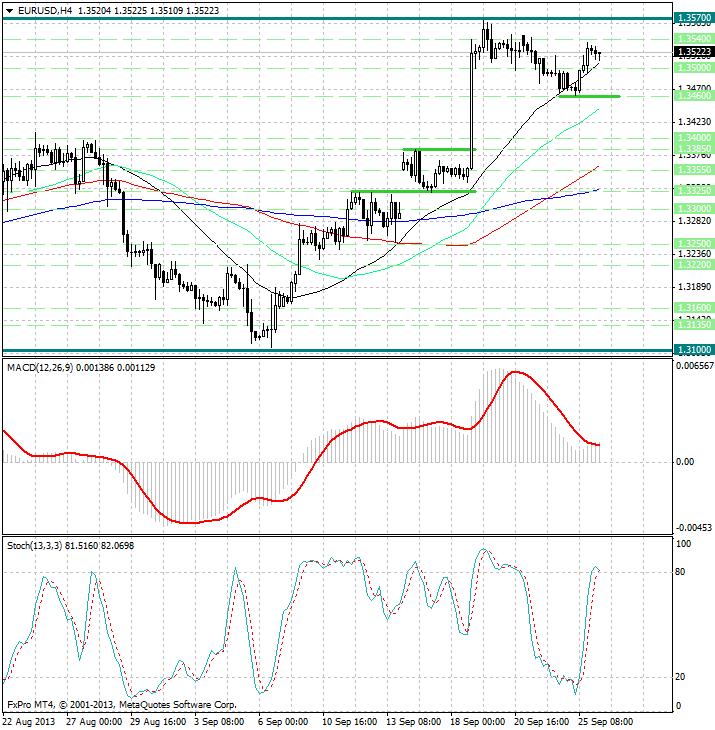The image size is (715, 730).
Task: Click the 1.32360 price axis value
Action: pyautogui.click(x=695, y=254)
